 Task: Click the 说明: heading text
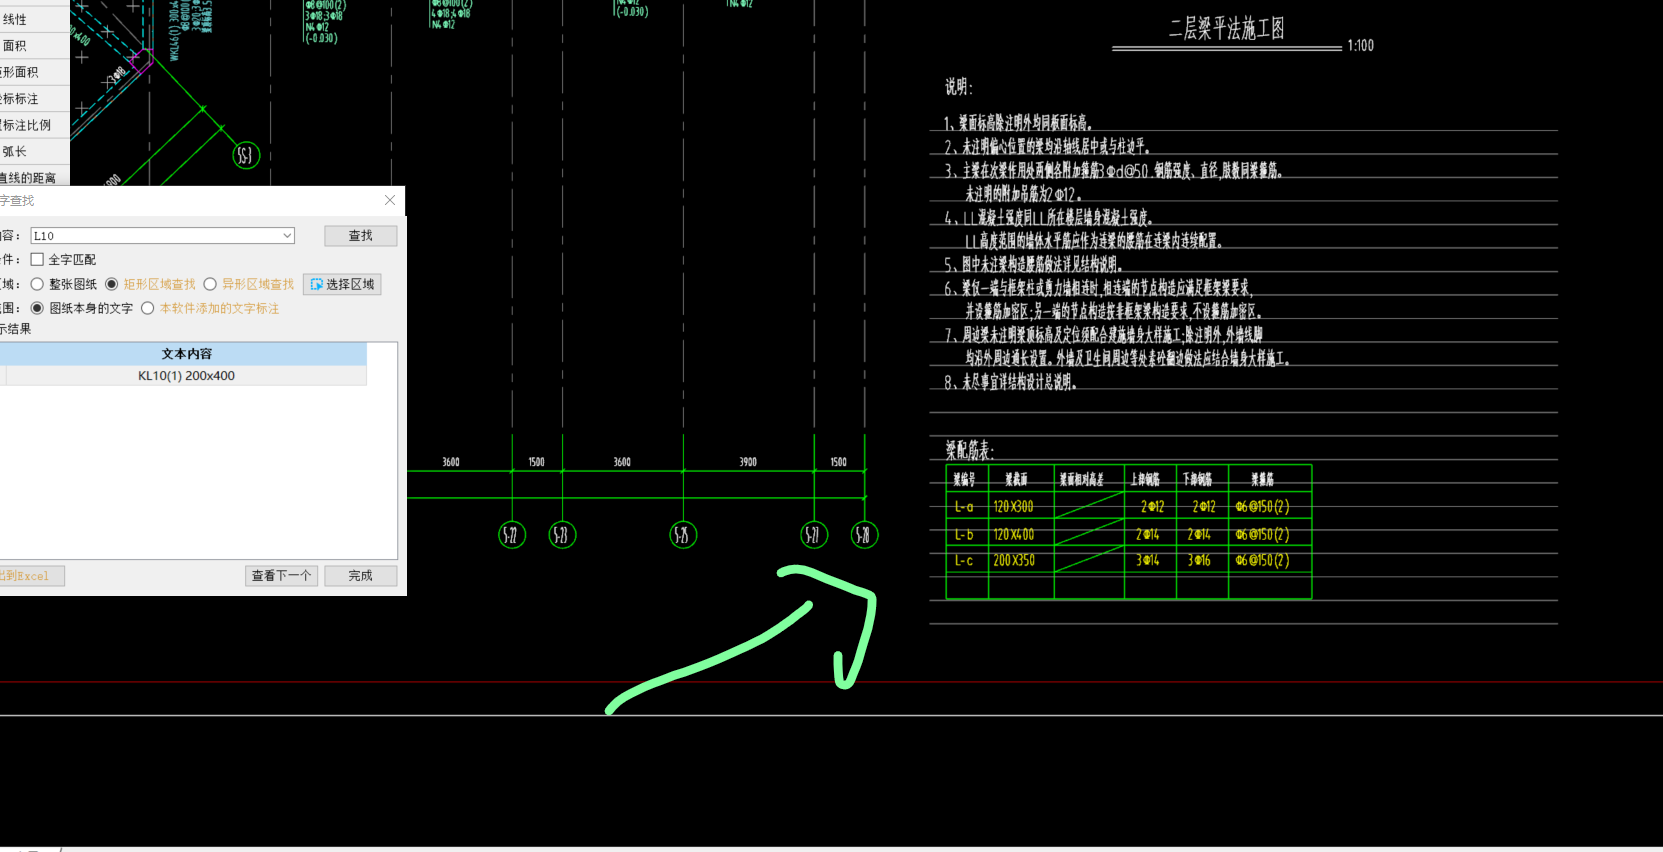coord(959,87)
